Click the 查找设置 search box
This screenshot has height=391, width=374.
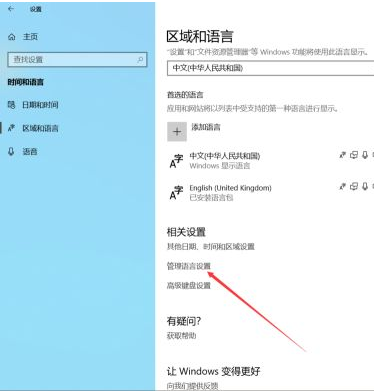[x=77, y=60]
